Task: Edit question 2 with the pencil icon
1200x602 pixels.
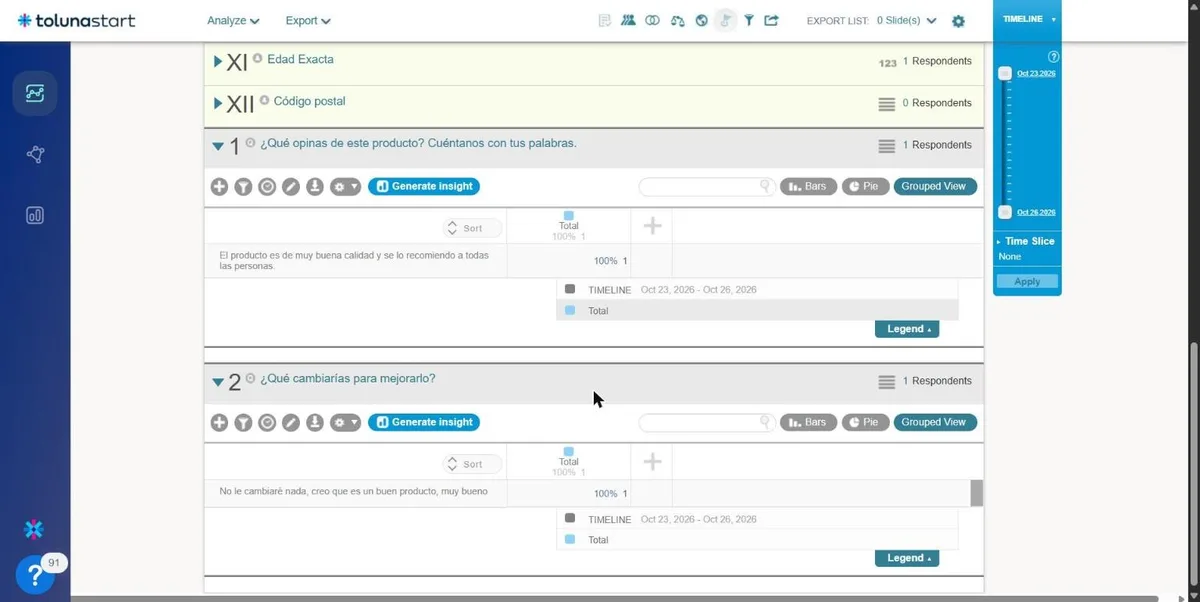Action: [x=291, y=423]
